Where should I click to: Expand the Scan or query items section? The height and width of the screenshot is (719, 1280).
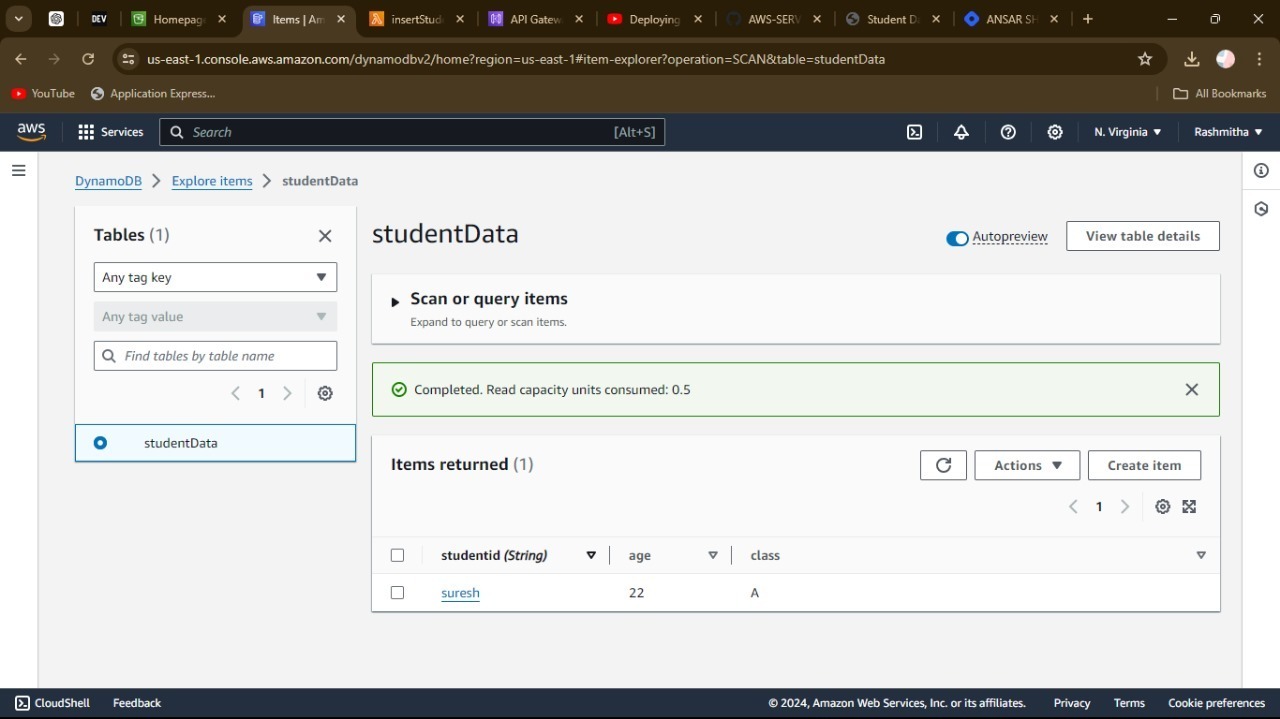coord(395,301)
